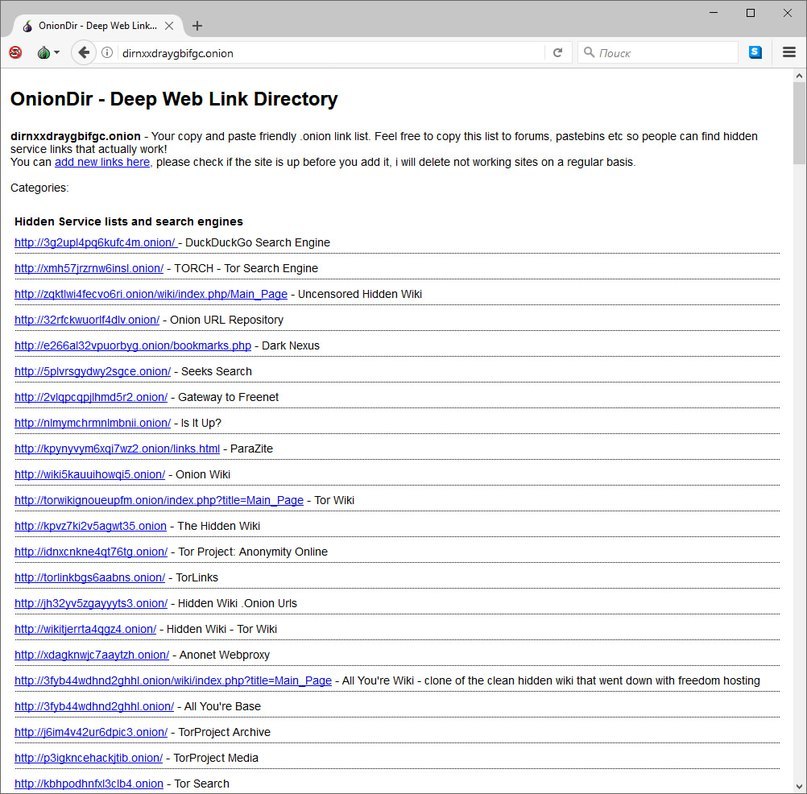The image size is (807, 794).
Task: Open a new tab with plus button
Action: [x=197, y=26]
